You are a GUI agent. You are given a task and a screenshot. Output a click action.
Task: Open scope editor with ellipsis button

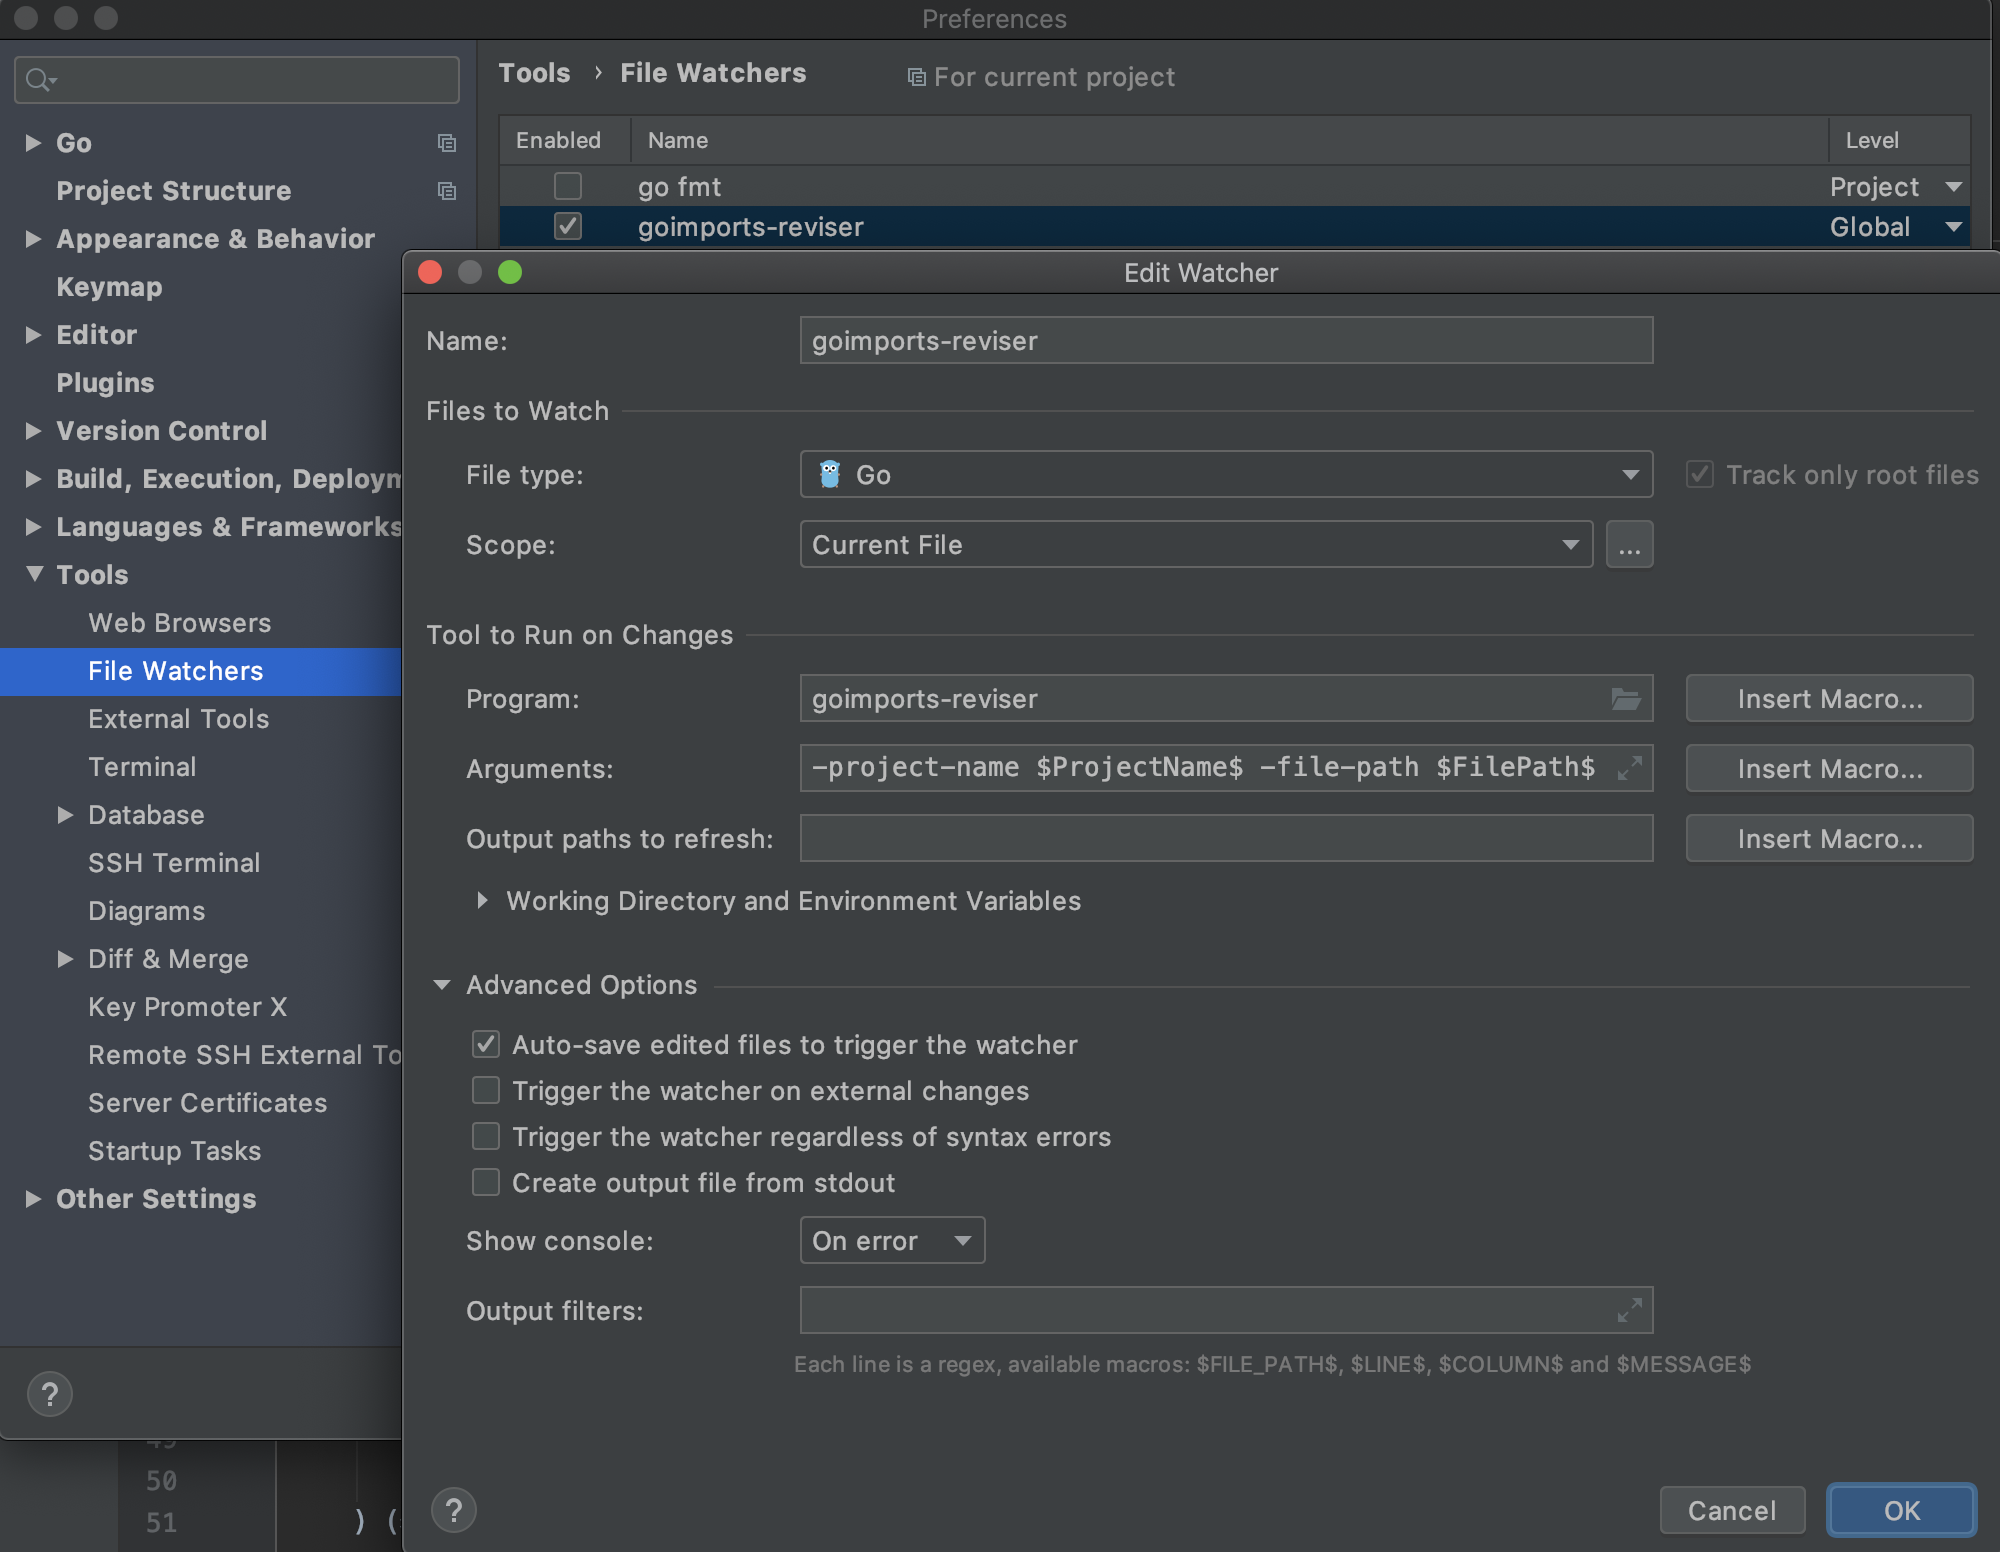click(1629, 545)
